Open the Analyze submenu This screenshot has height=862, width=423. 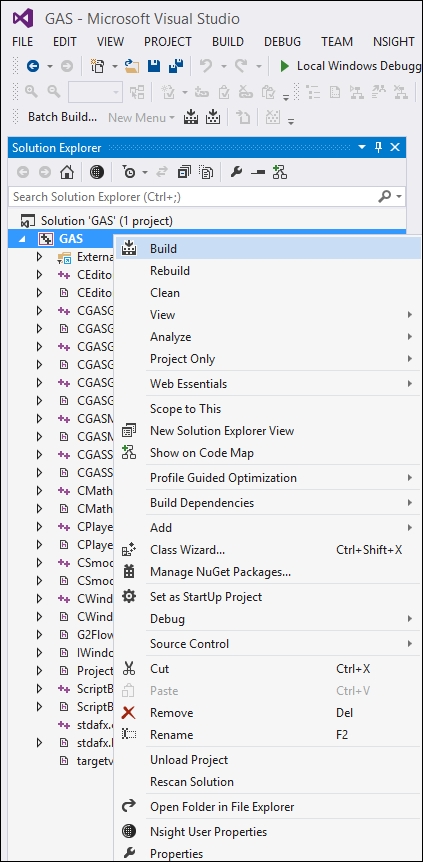(267, 337)
